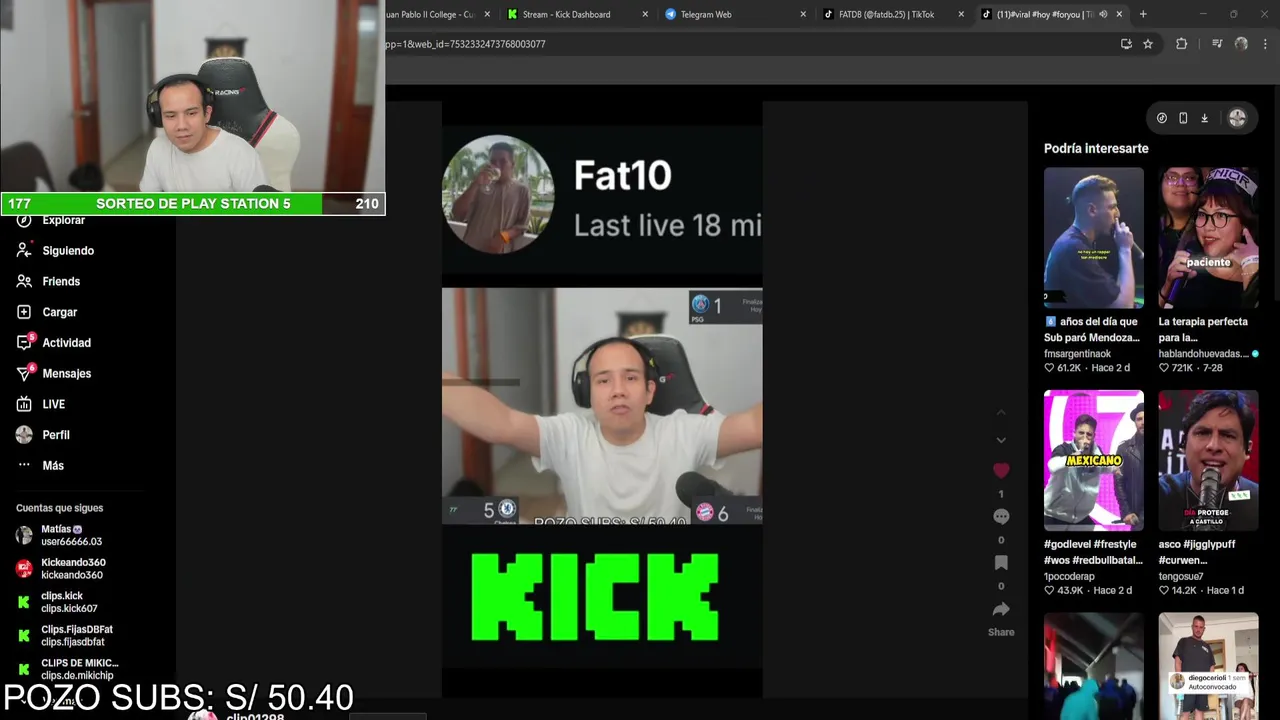
Task: Switch to Telegram Web tab
Action: 706,14
